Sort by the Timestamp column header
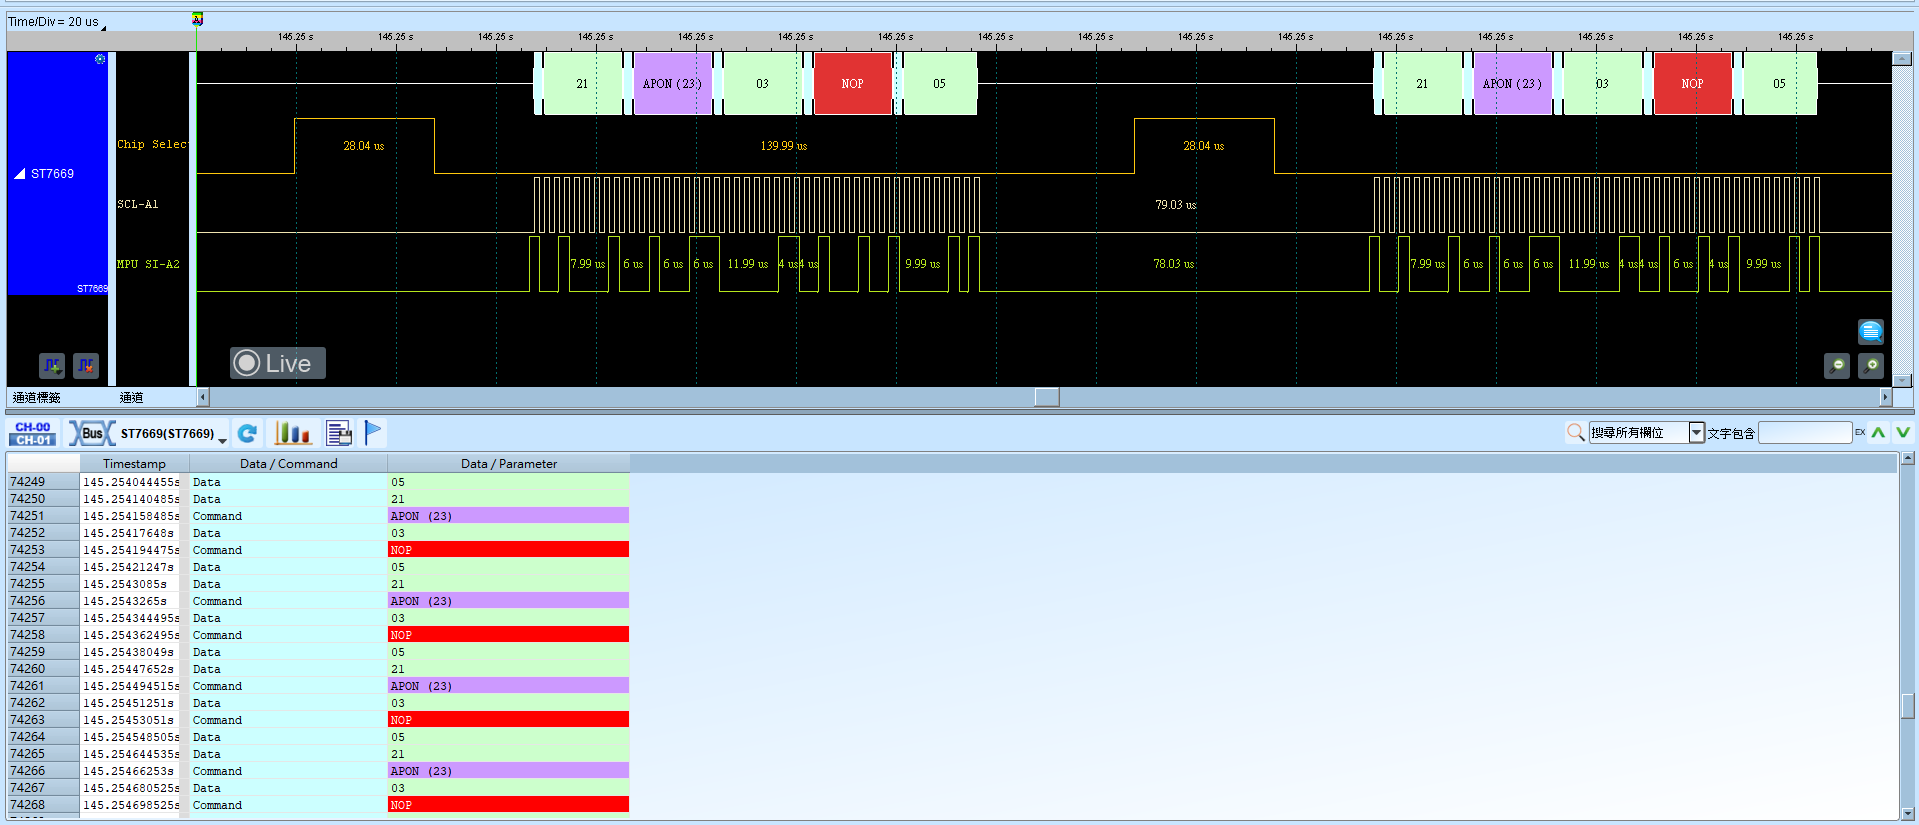This screenshot has height=825, width=1919. coord(134,464)
